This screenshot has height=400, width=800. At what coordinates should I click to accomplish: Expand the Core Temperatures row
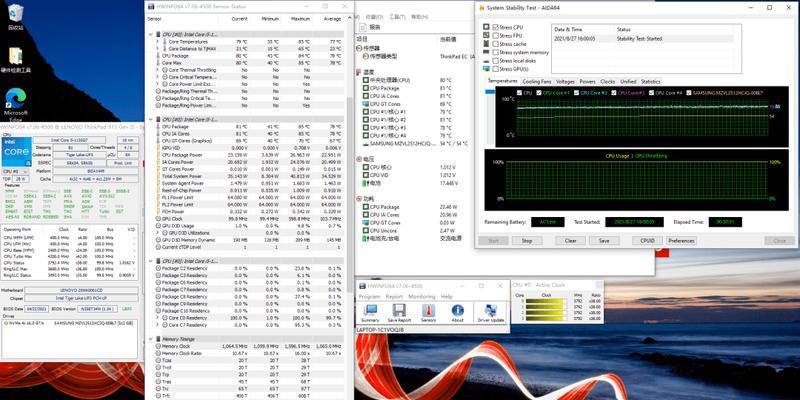[x=158, y=41]
